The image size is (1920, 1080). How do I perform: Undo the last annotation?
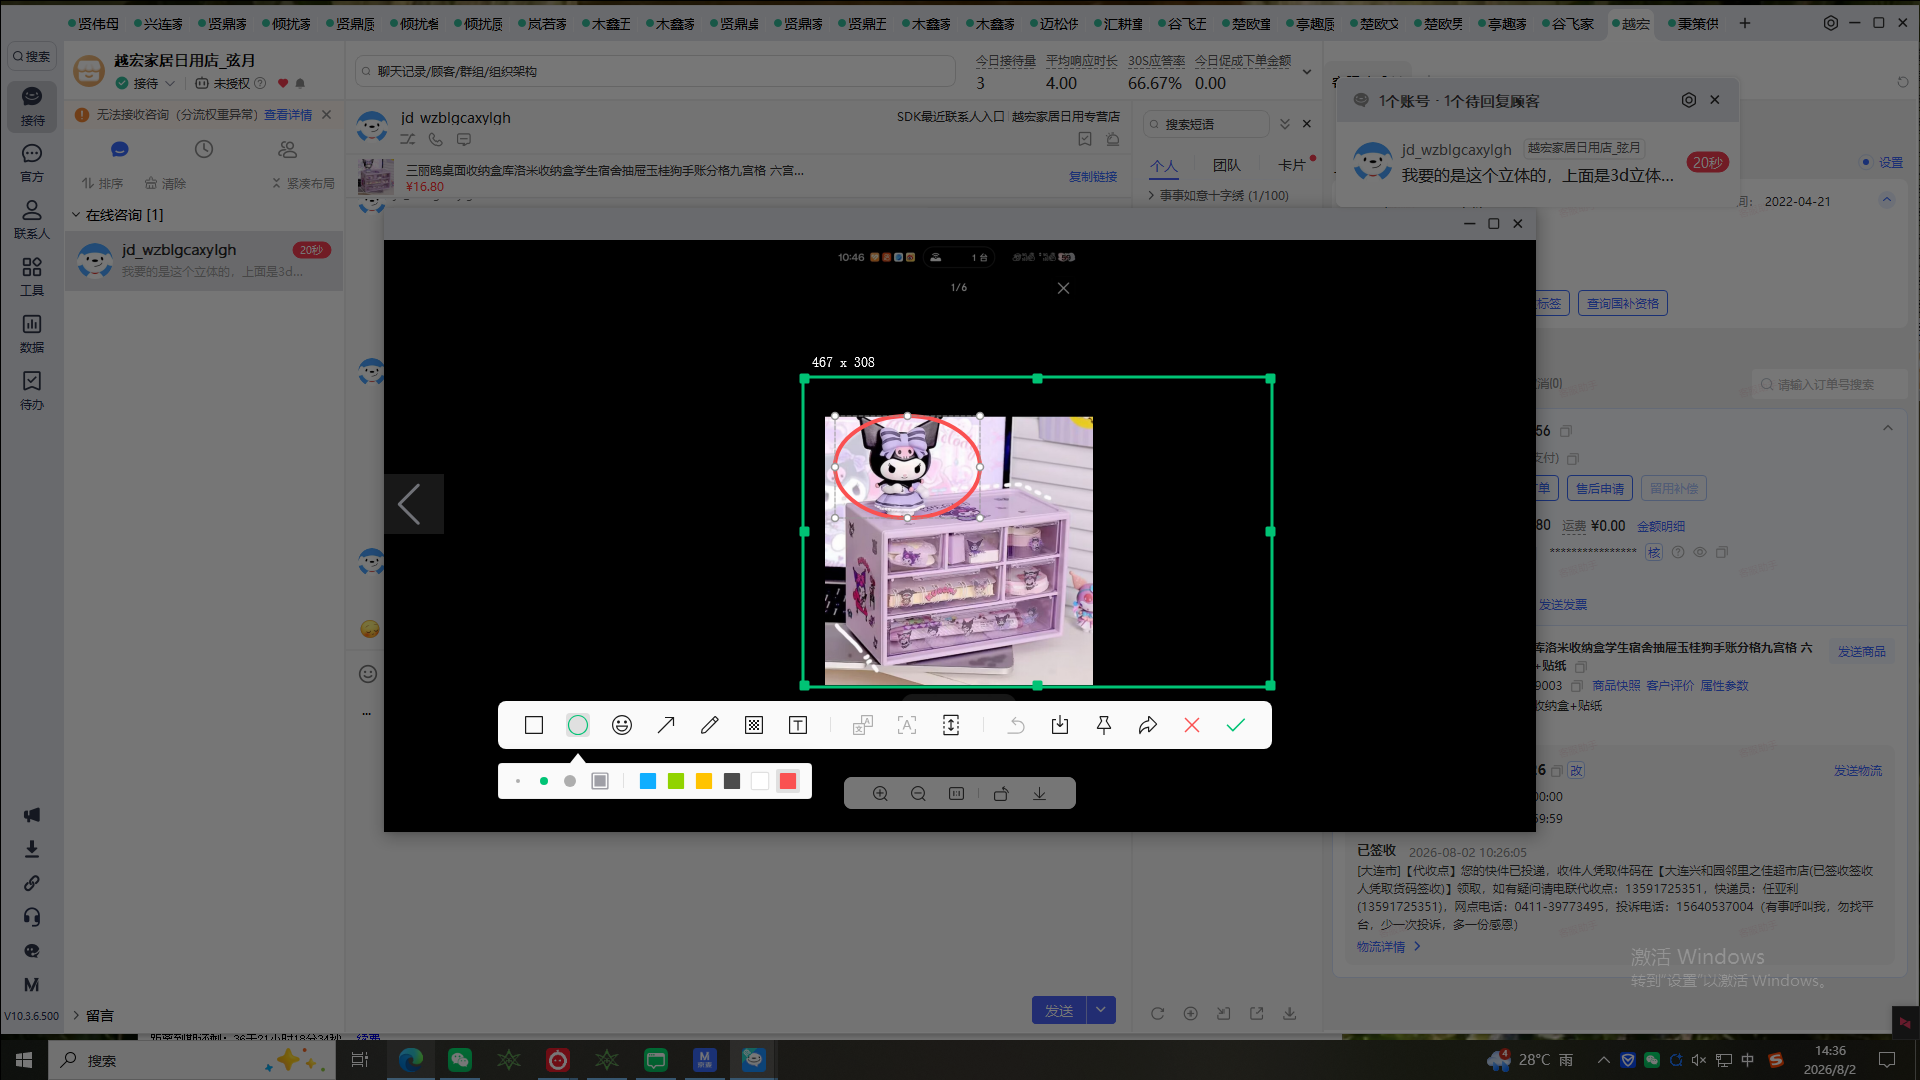coord(1016,725)
